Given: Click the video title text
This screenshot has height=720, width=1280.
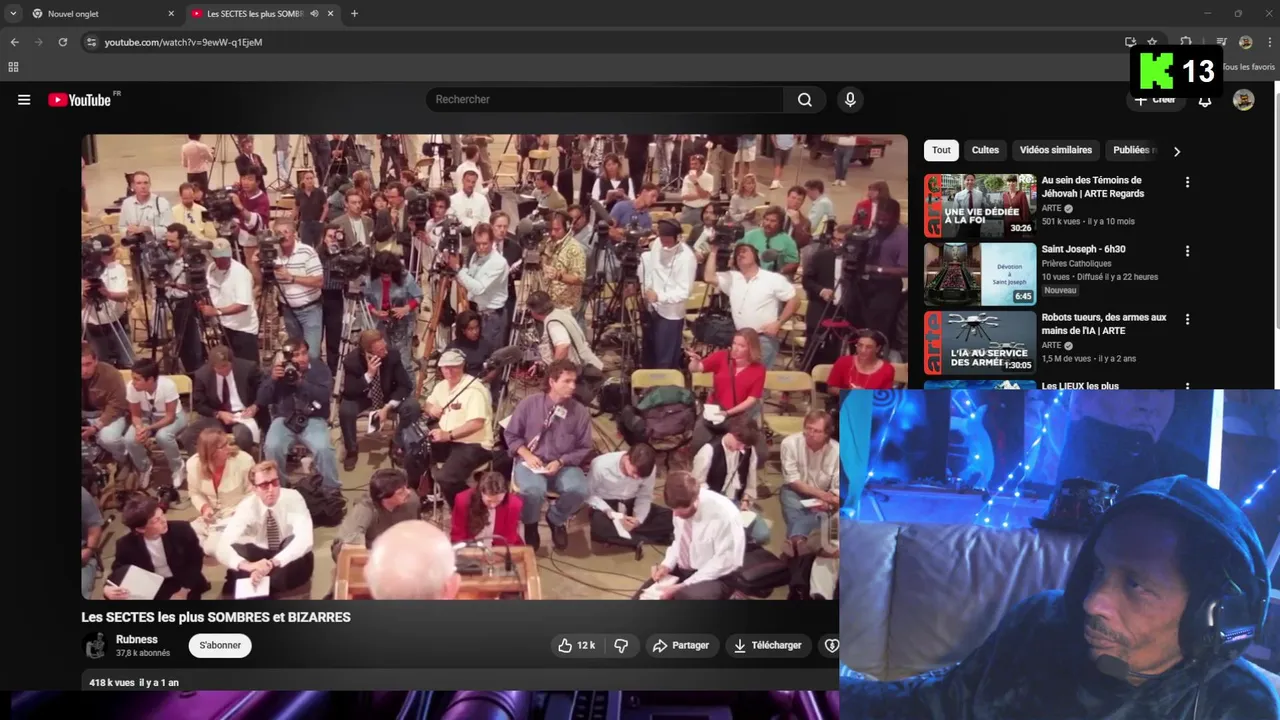Looking at the screenshot, I should coord(216,617).
